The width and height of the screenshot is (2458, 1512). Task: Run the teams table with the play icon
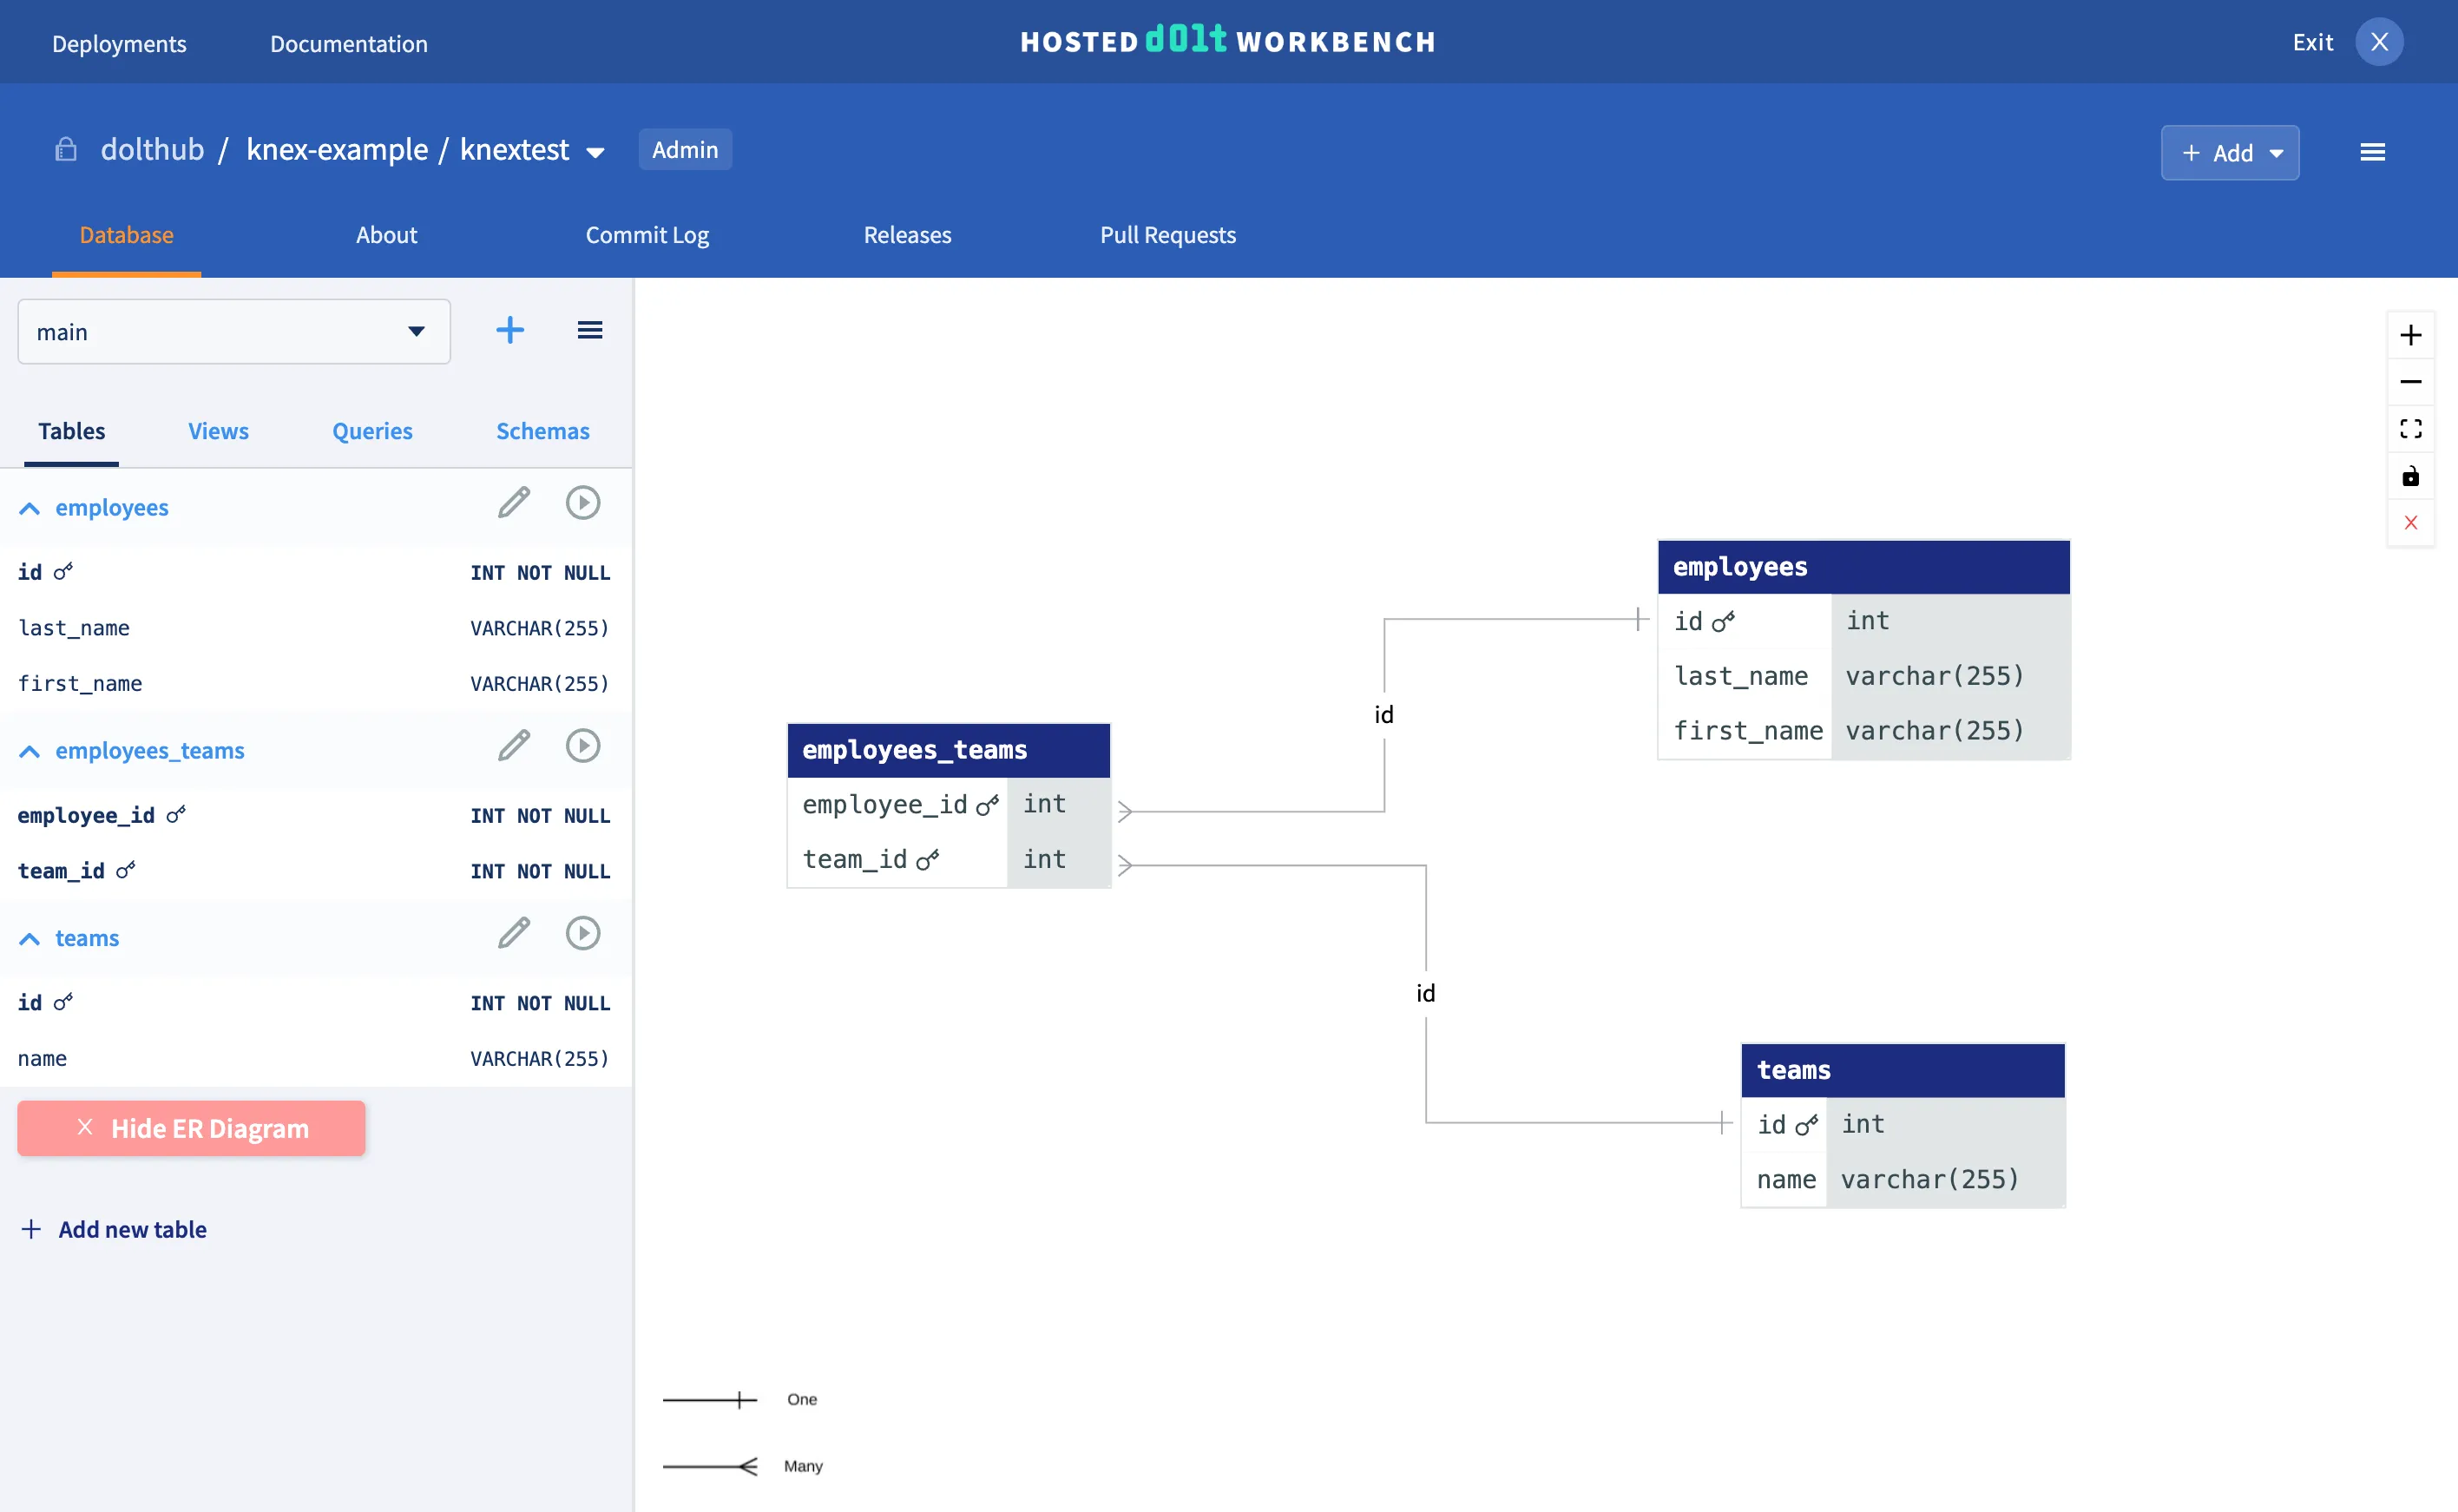point(583,933)
